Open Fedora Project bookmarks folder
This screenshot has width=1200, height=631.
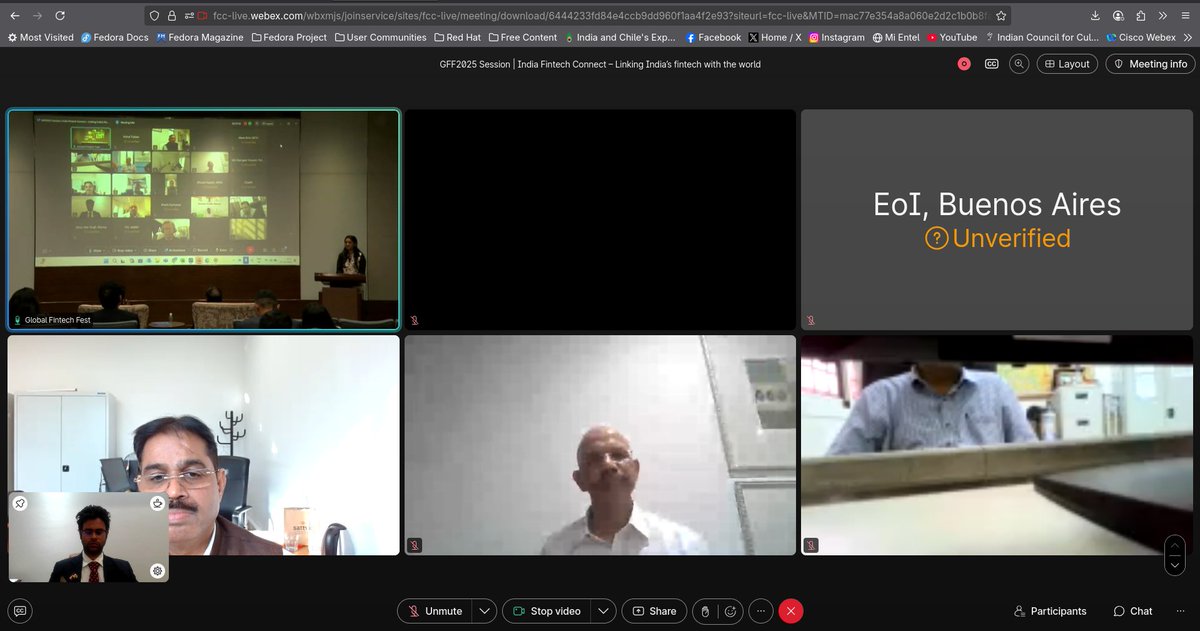pyautogui.click(x=289, y=37)
